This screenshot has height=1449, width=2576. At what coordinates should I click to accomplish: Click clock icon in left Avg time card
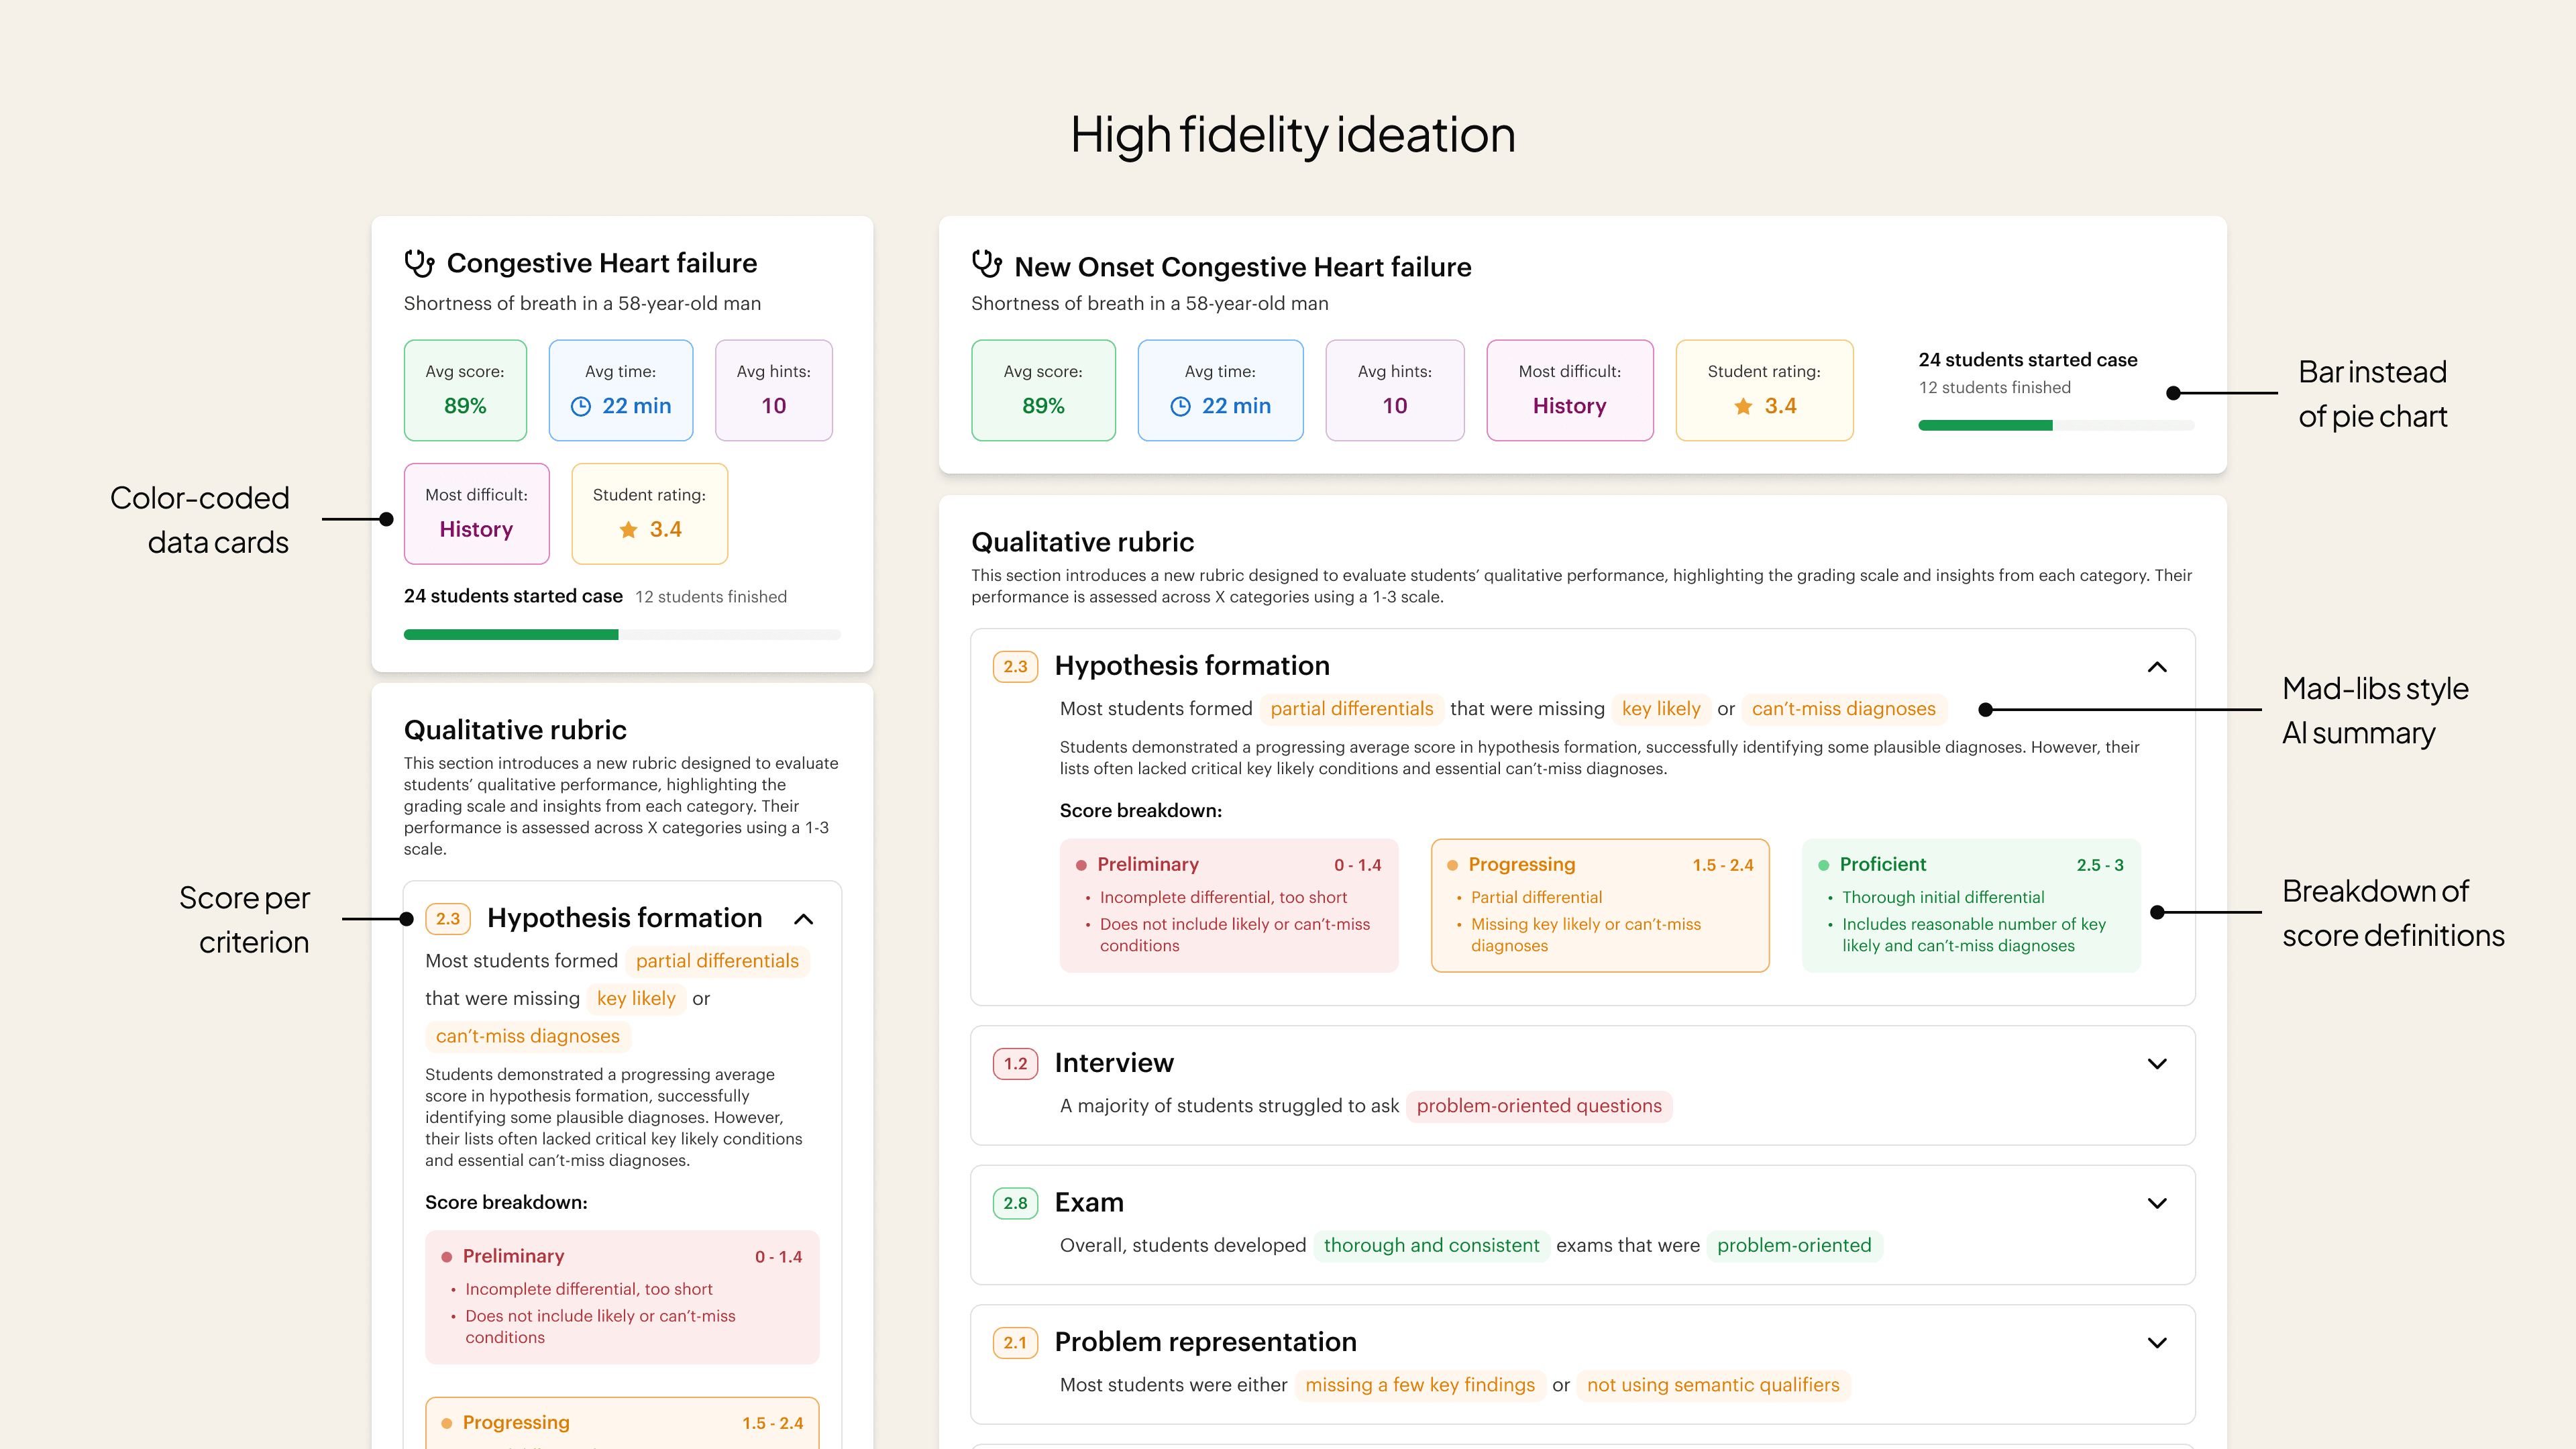coord(581,406)
